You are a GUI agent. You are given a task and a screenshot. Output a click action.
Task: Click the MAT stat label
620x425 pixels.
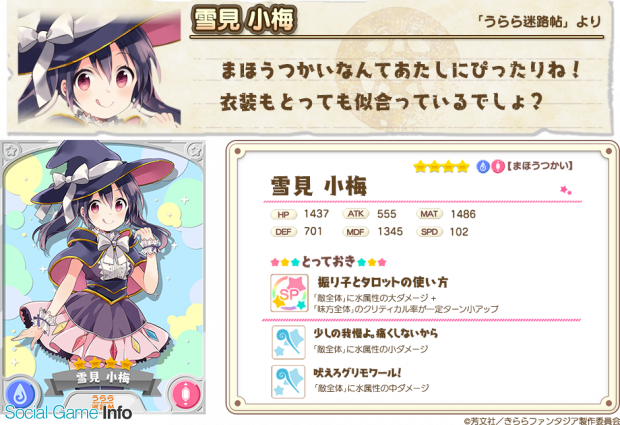click(429, 214)
